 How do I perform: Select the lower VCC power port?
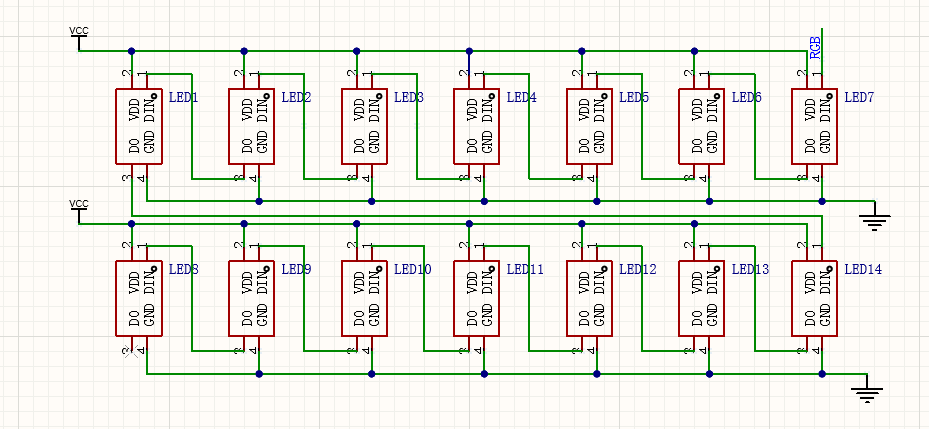coord(79,212)
